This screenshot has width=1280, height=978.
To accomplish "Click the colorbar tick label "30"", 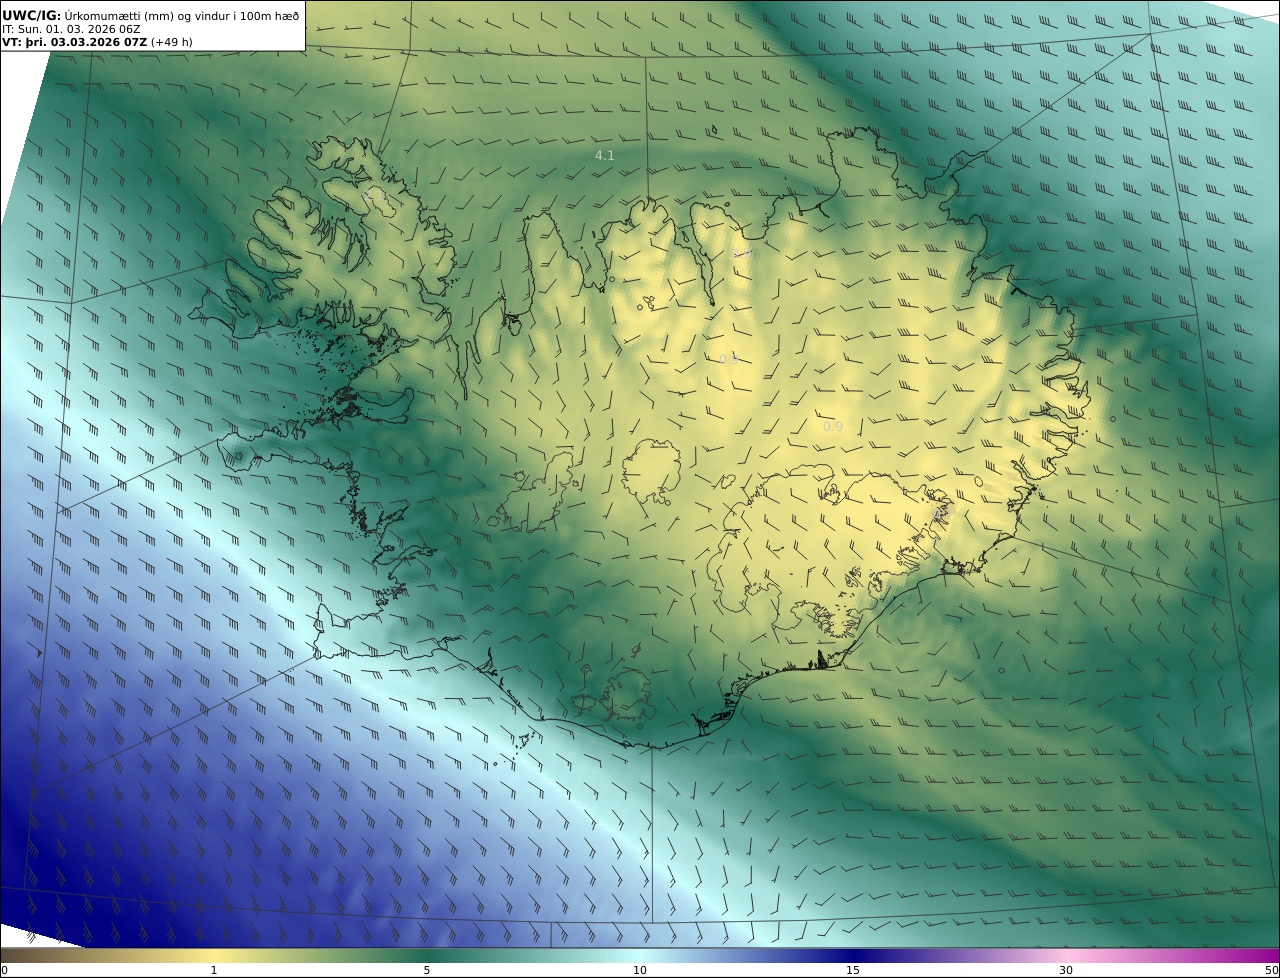I will point(1066,970).
